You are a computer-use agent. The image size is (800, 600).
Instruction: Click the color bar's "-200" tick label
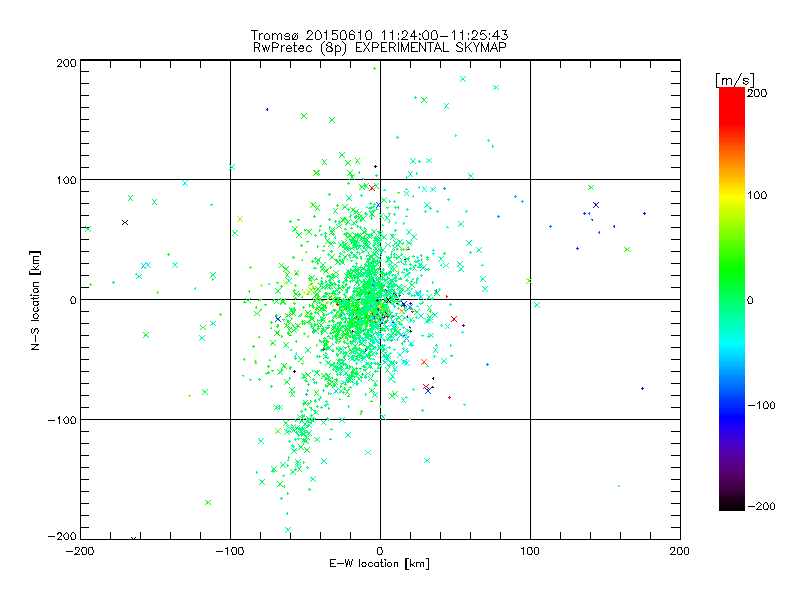pyautogui.click(x=761, y=506)
